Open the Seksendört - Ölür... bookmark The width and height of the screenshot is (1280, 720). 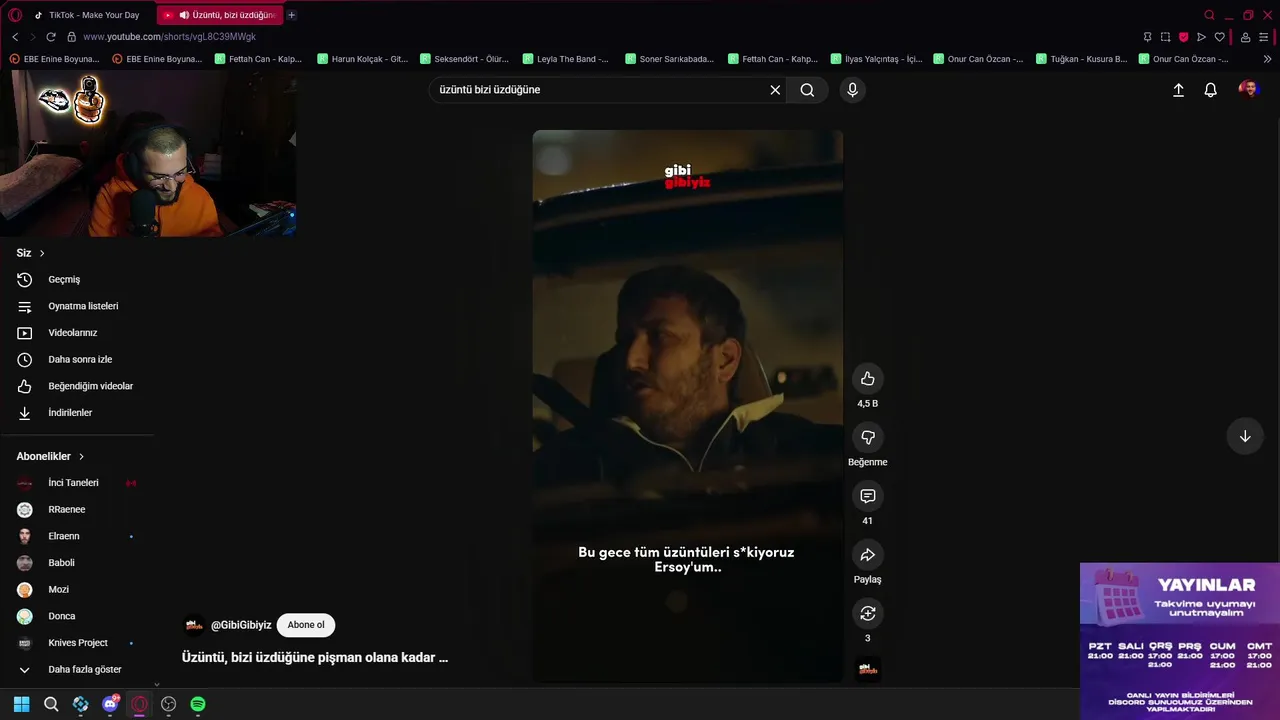465,59
